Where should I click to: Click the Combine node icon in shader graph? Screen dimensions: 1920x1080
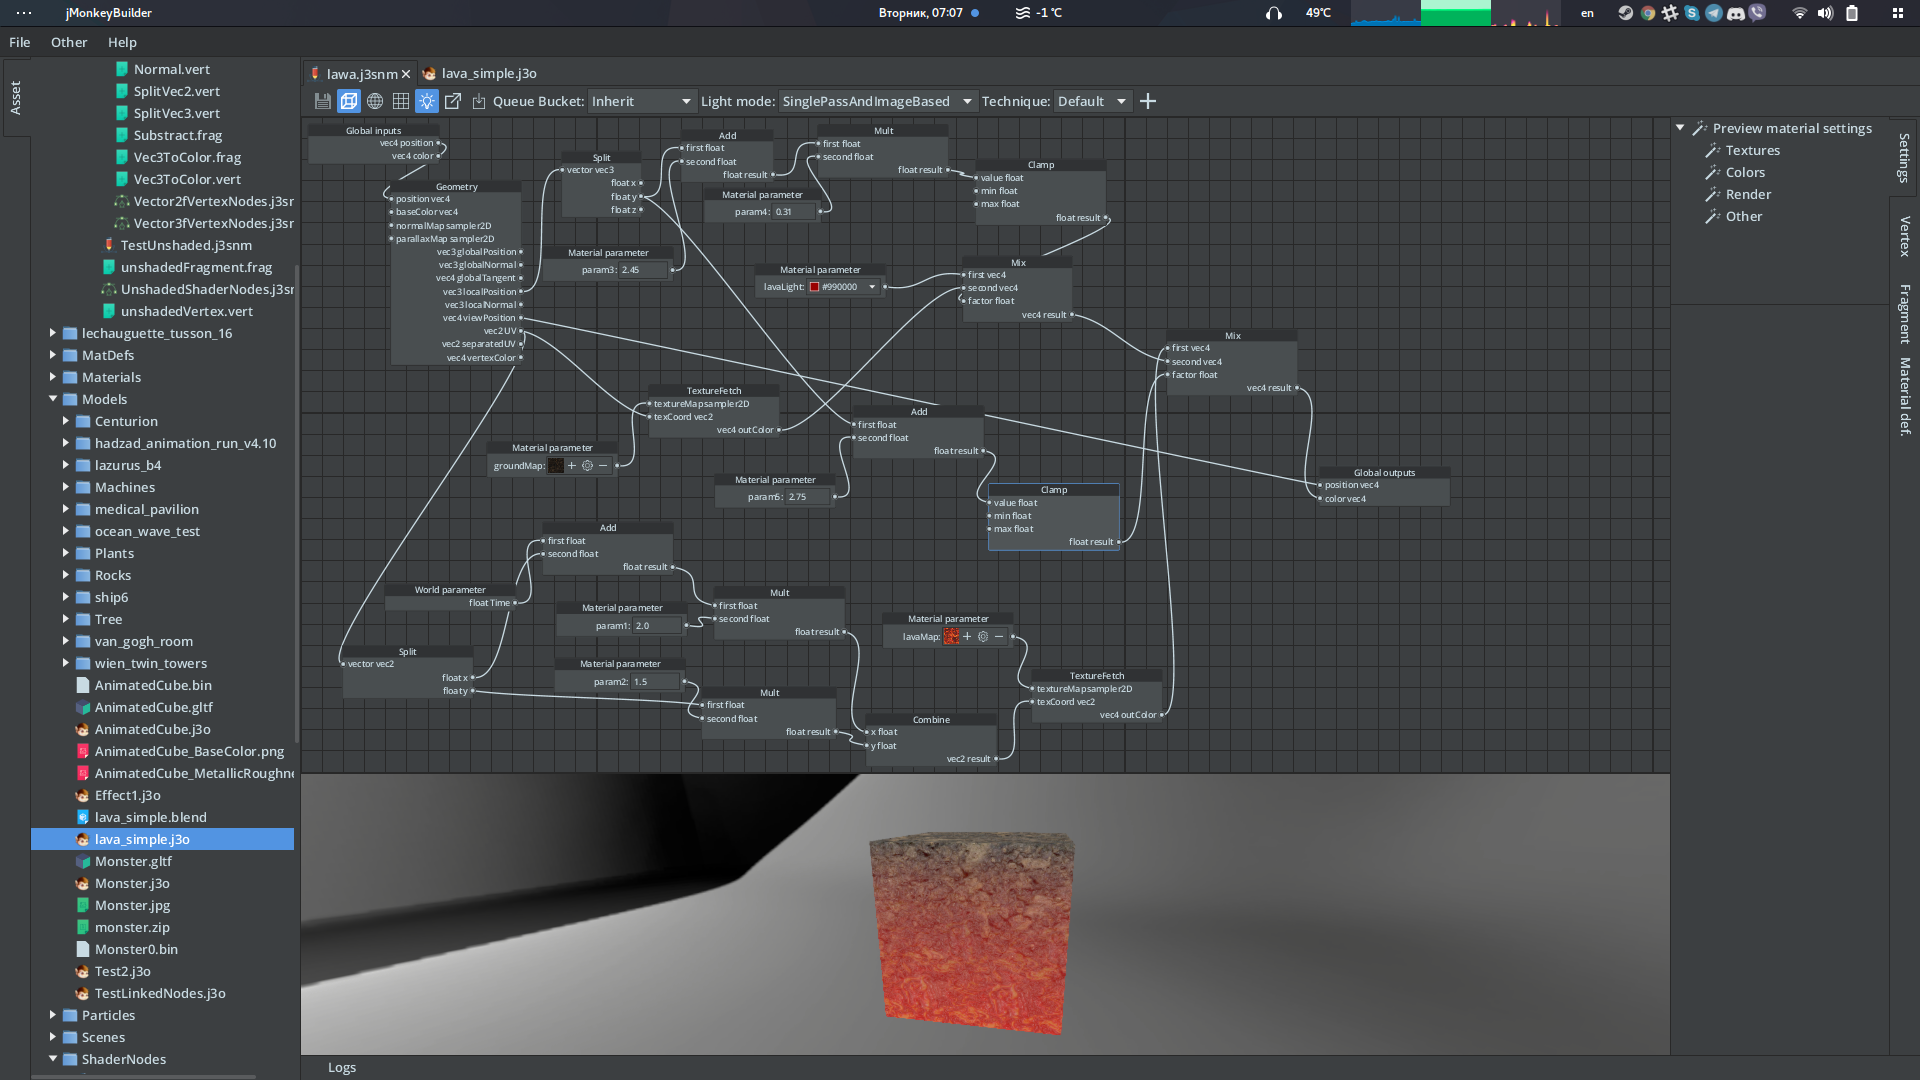[931, 719]
